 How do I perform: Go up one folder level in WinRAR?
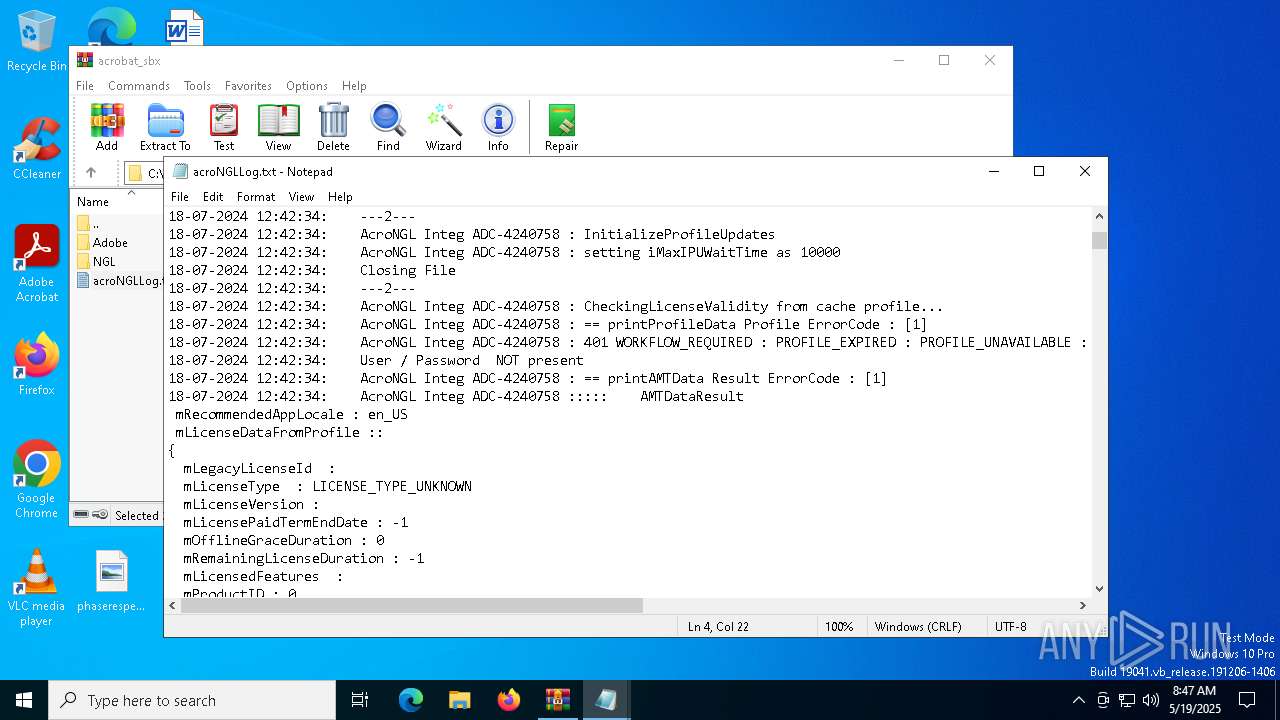(x=91, y=173)
